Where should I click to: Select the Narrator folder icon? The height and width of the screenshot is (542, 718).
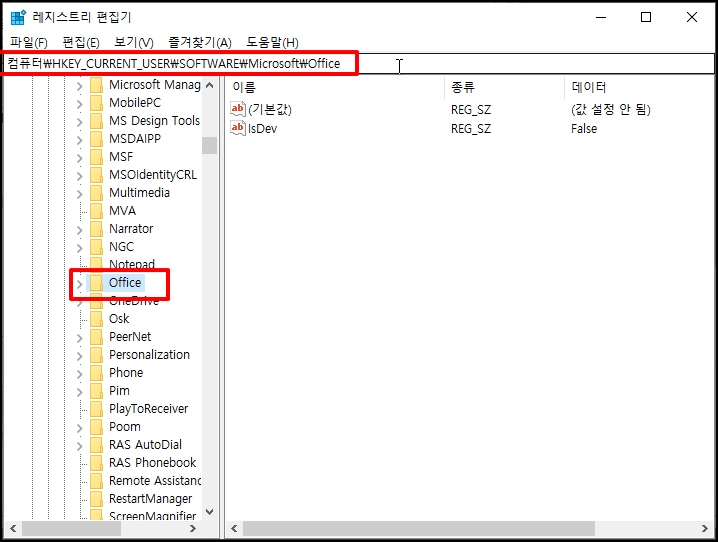96,229
